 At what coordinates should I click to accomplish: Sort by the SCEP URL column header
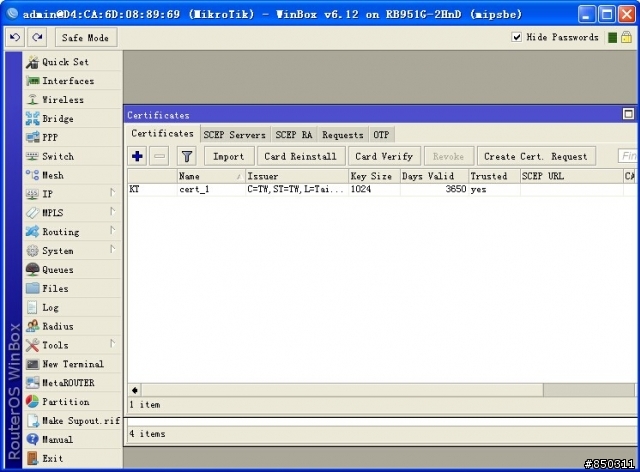click(x=571, y=176)
